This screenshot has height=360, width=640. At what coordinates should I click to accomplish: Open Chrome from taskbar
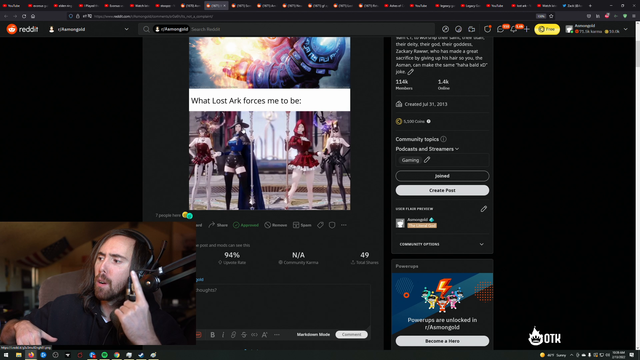117,355
